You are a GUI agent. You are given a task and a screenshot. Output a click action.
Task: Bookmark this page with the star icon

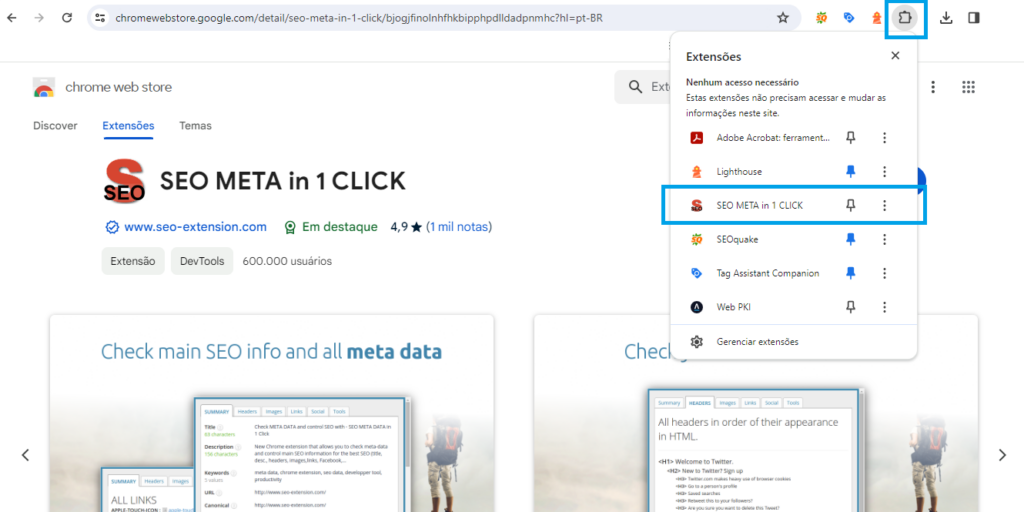782,18
